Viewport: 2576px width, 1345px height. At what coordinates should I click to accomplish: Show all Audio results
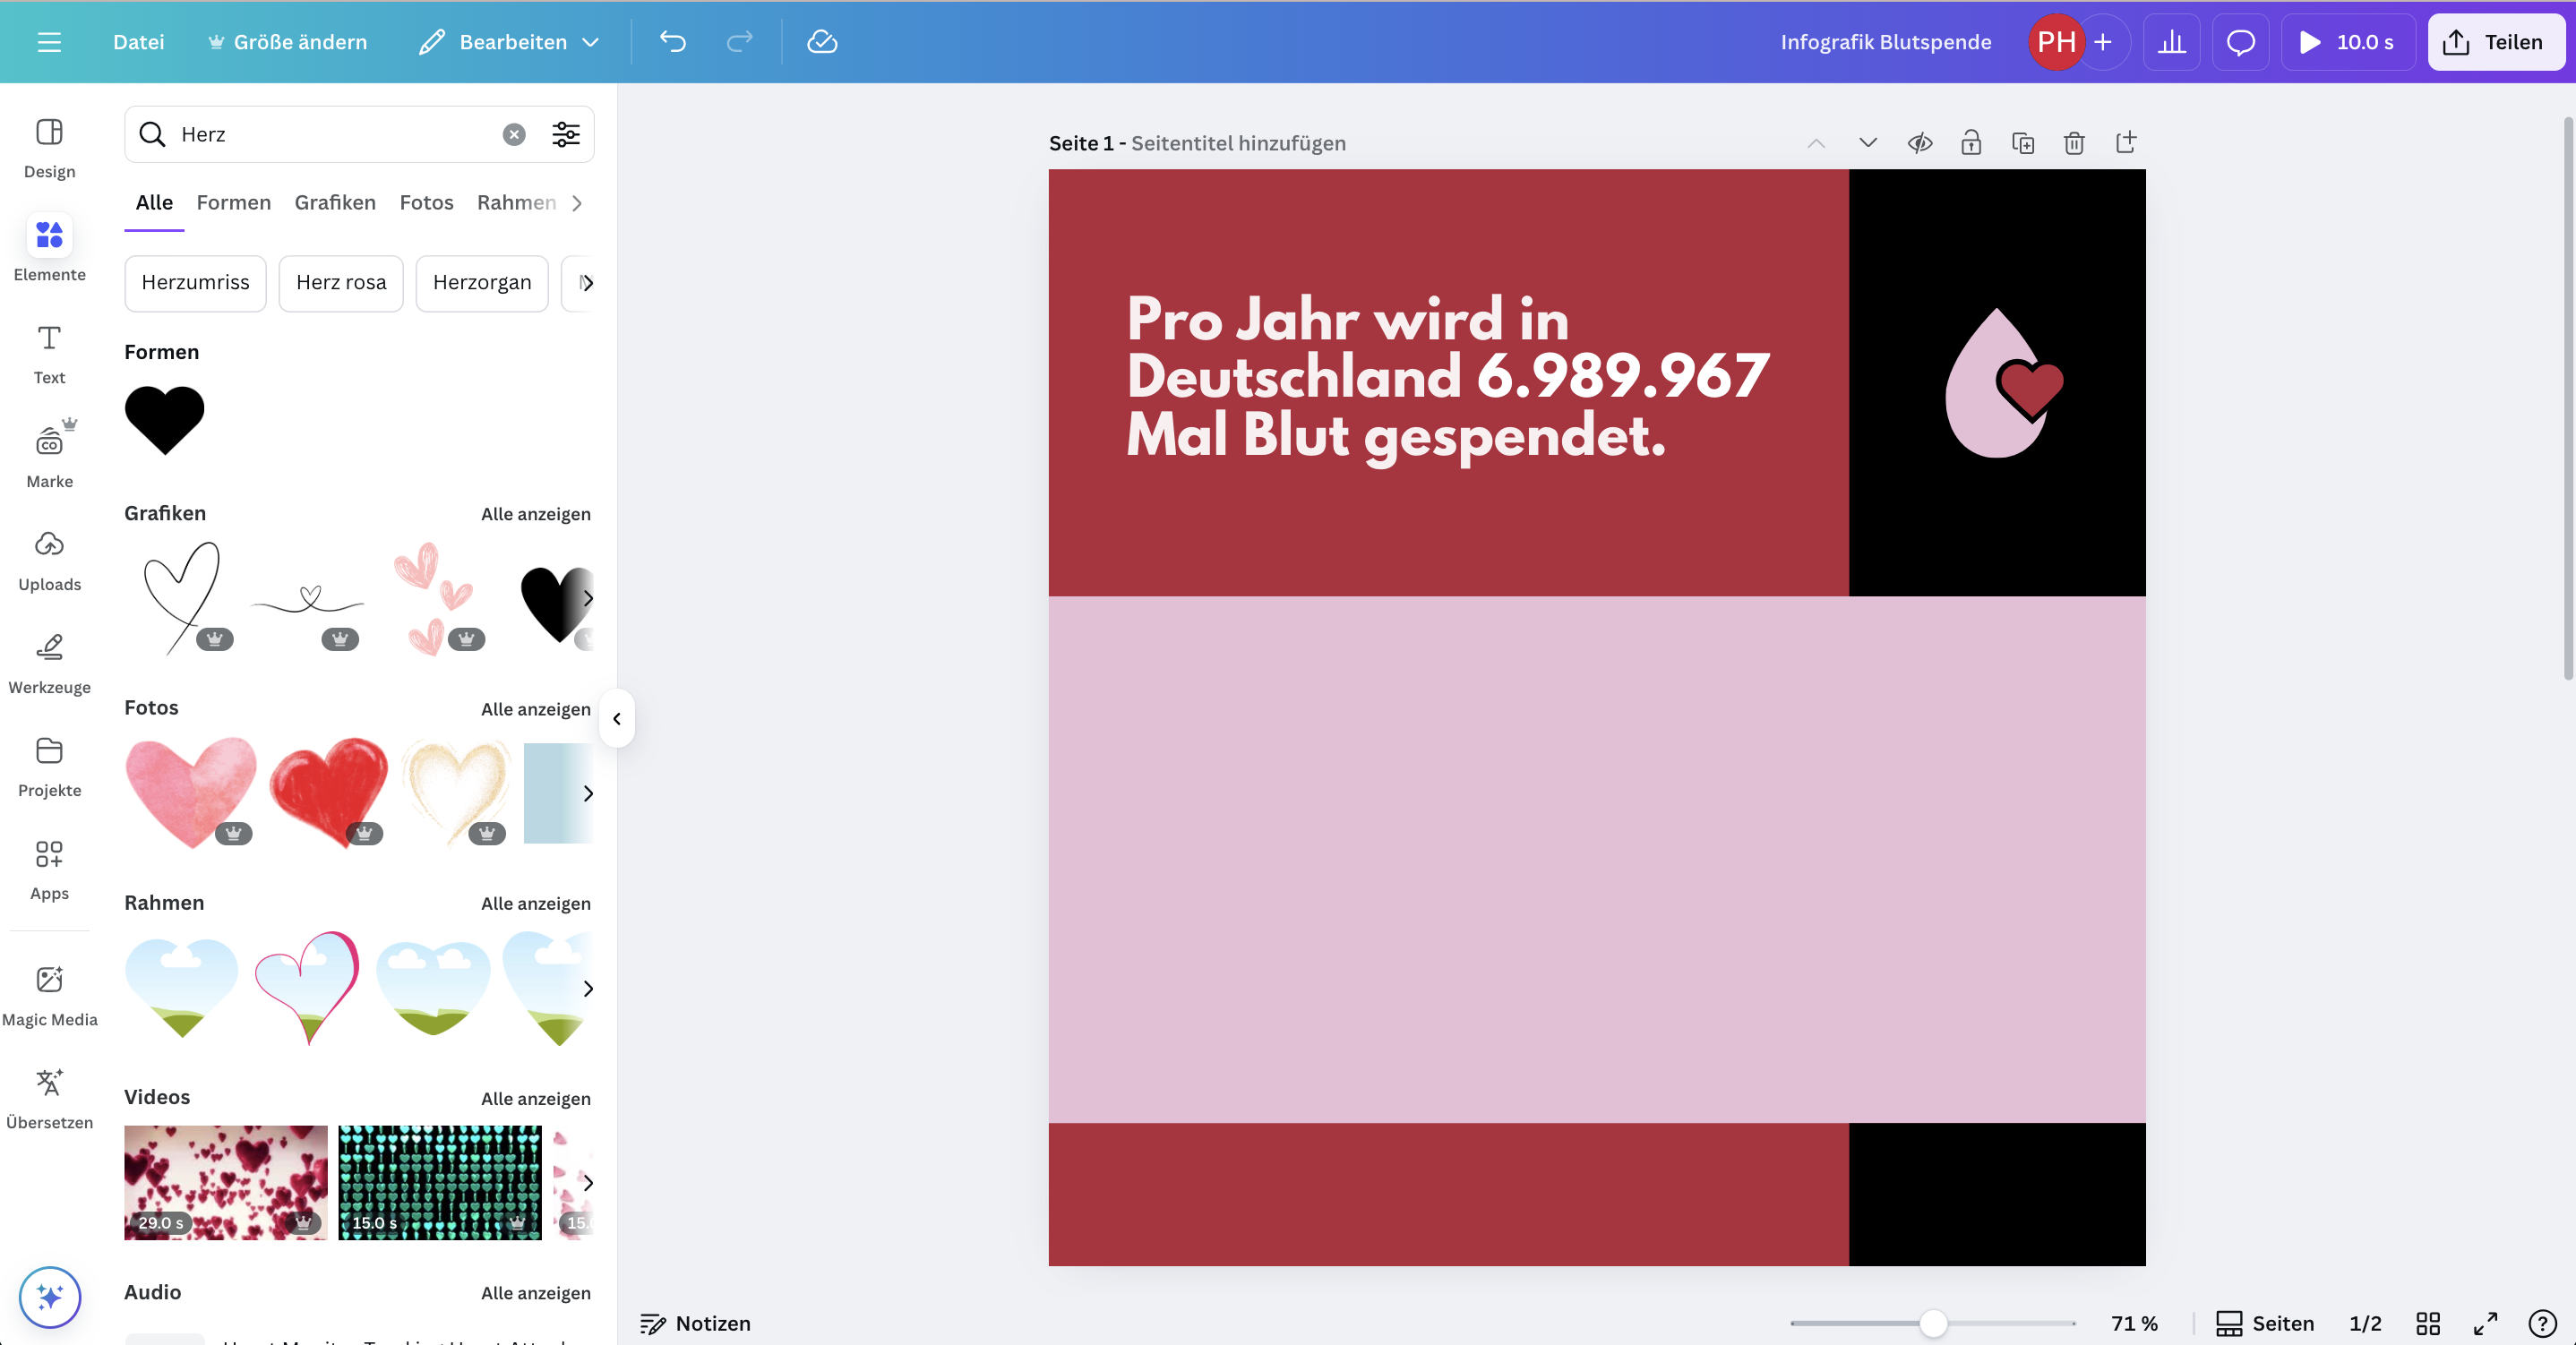pos(535,1293)
